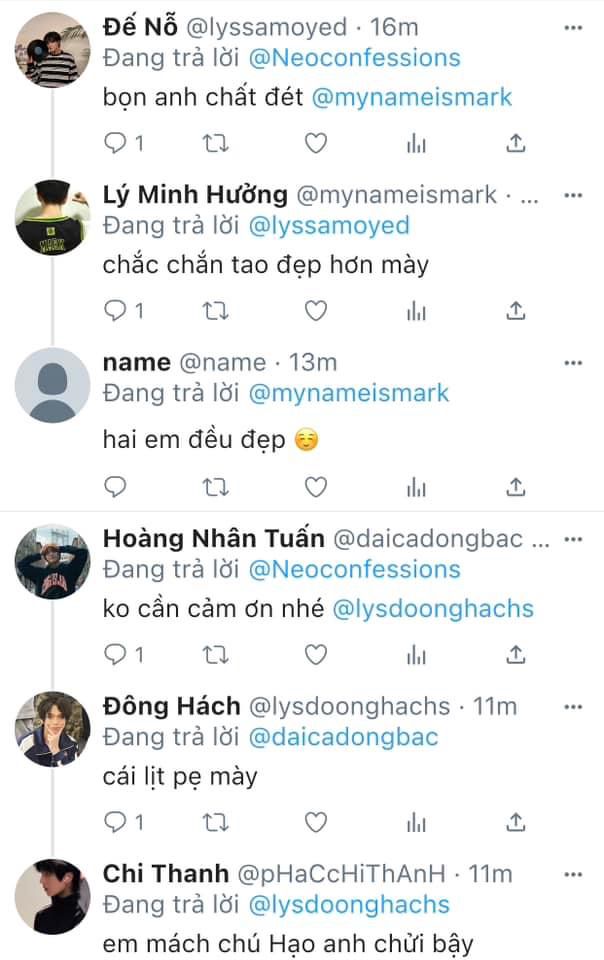The width and height of the screenshot is (604, 960).
Task: Retweet Lý Minh Hưởng's tweet
Action: 216,313
